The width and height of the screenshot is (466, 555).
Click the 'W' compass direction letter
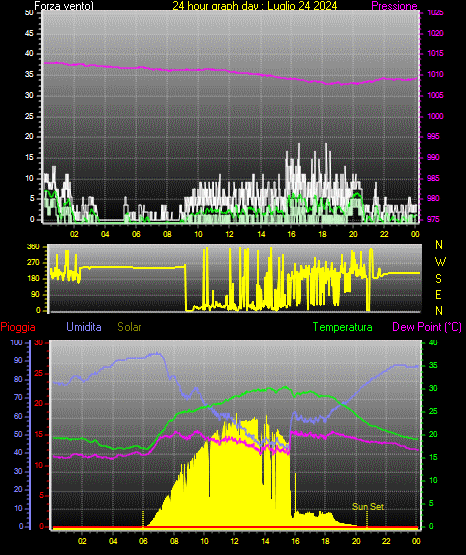point(440,262)
